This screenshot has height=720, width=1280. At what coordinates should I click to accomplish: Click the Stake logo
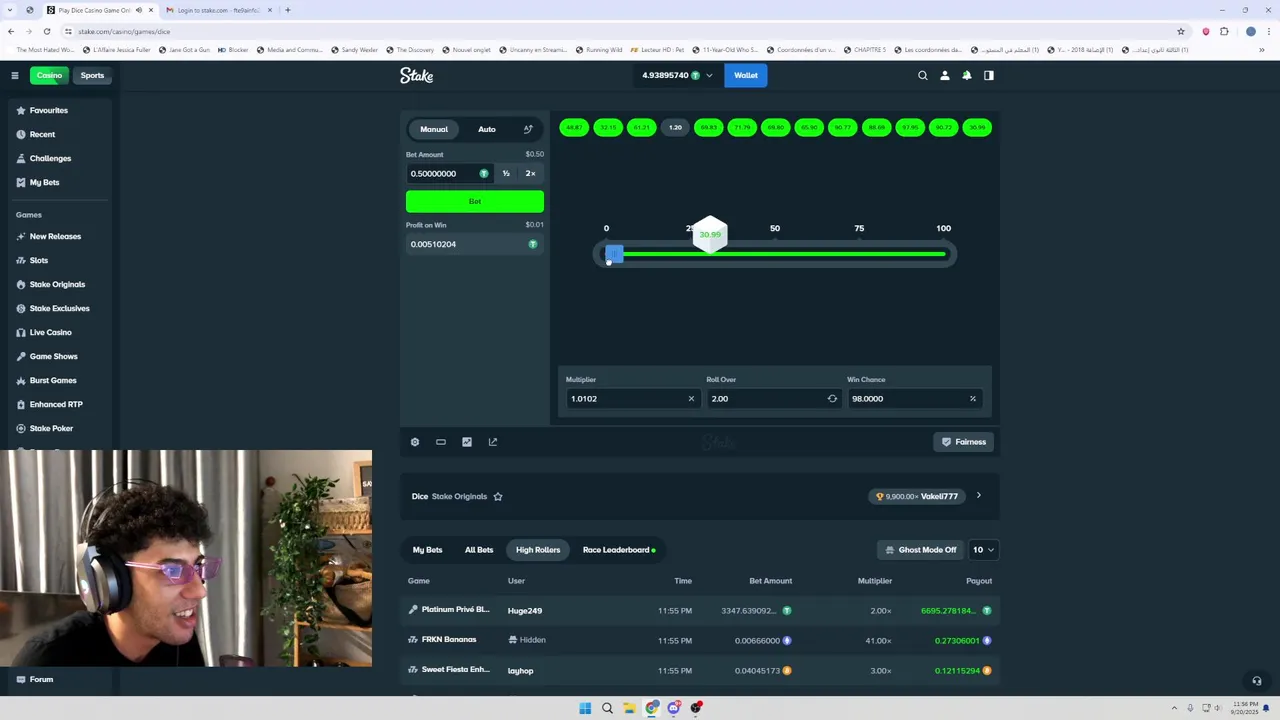pyautogui.click(x=416, y=75)
